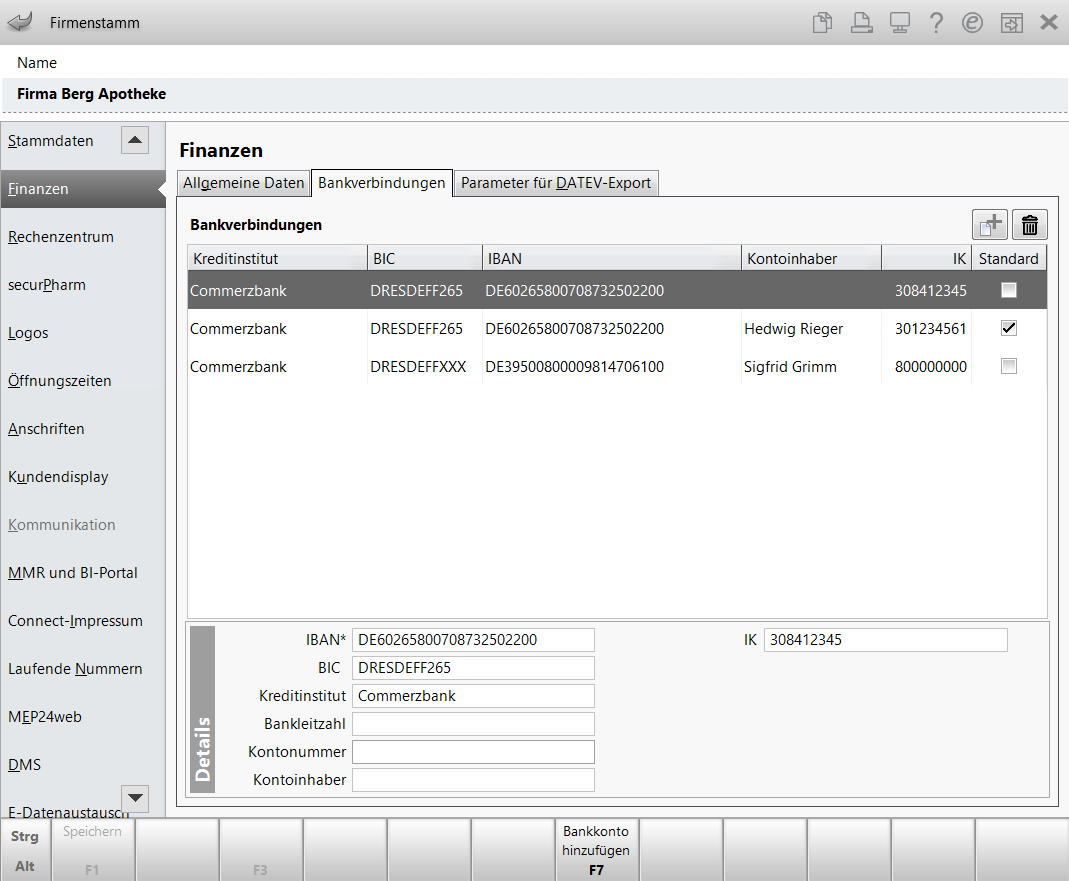1069x881 pixels.
Task: Open Logos in the sidebar
Action: tap(28, 333)
